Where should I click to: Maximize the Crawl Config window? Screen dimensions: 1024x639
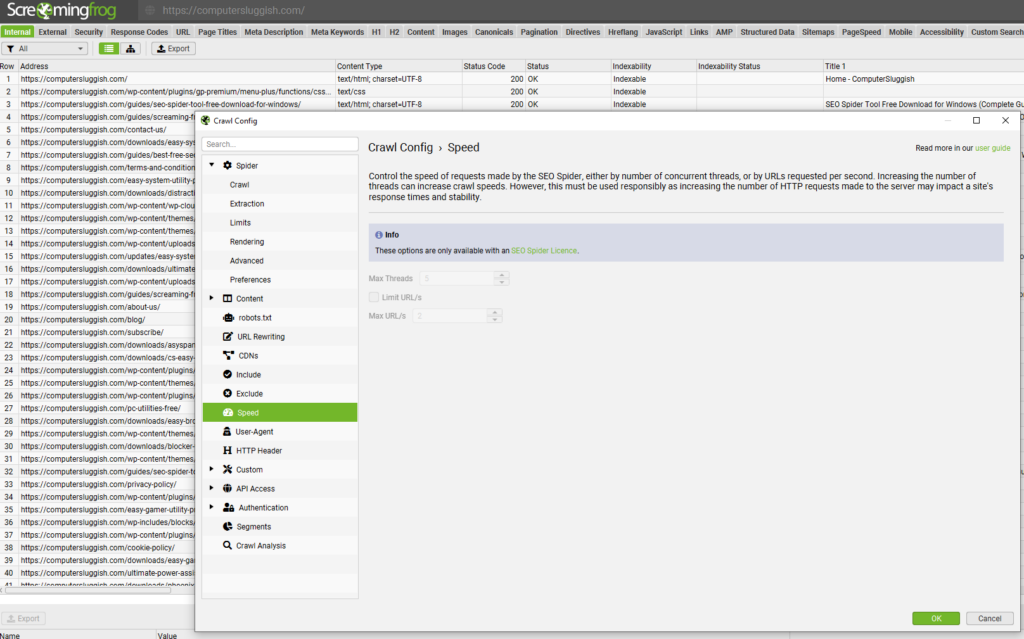(x=976, y=120)
